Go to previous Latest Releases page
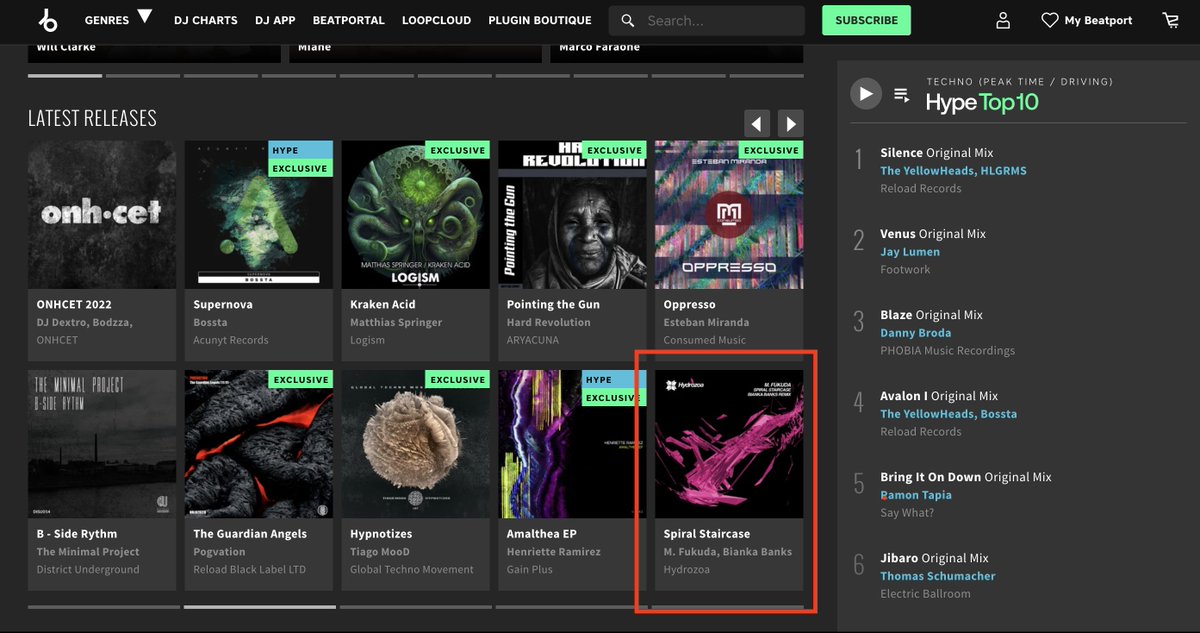Viewport: 1200px width, 633px height. tap(757, 123)
